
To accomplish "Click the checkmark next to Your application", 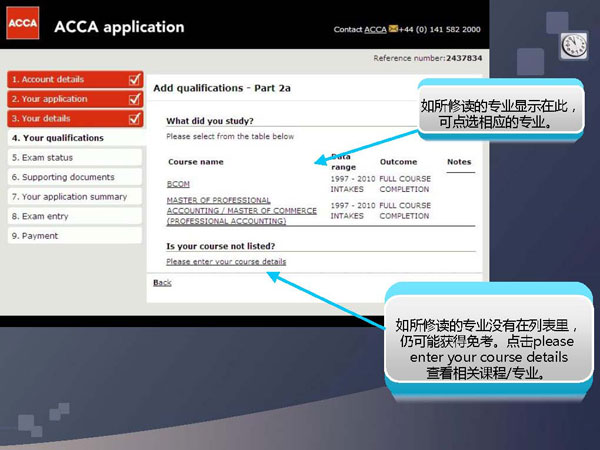I will tap(135, 99).
